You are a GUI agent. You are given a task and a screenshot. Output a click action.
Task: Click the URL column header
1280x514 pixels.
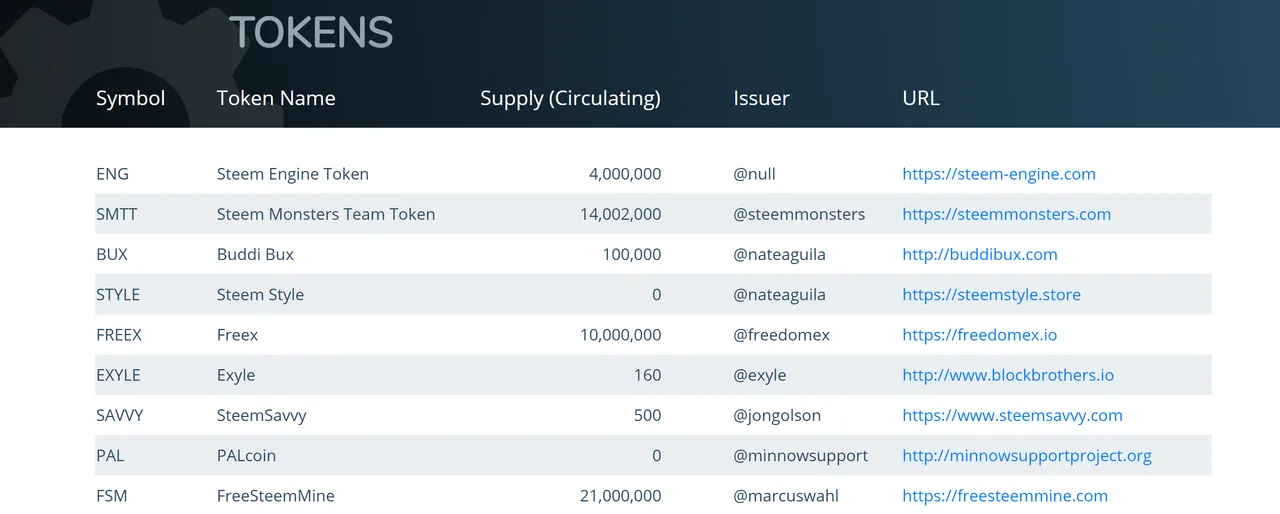(921, 98)
